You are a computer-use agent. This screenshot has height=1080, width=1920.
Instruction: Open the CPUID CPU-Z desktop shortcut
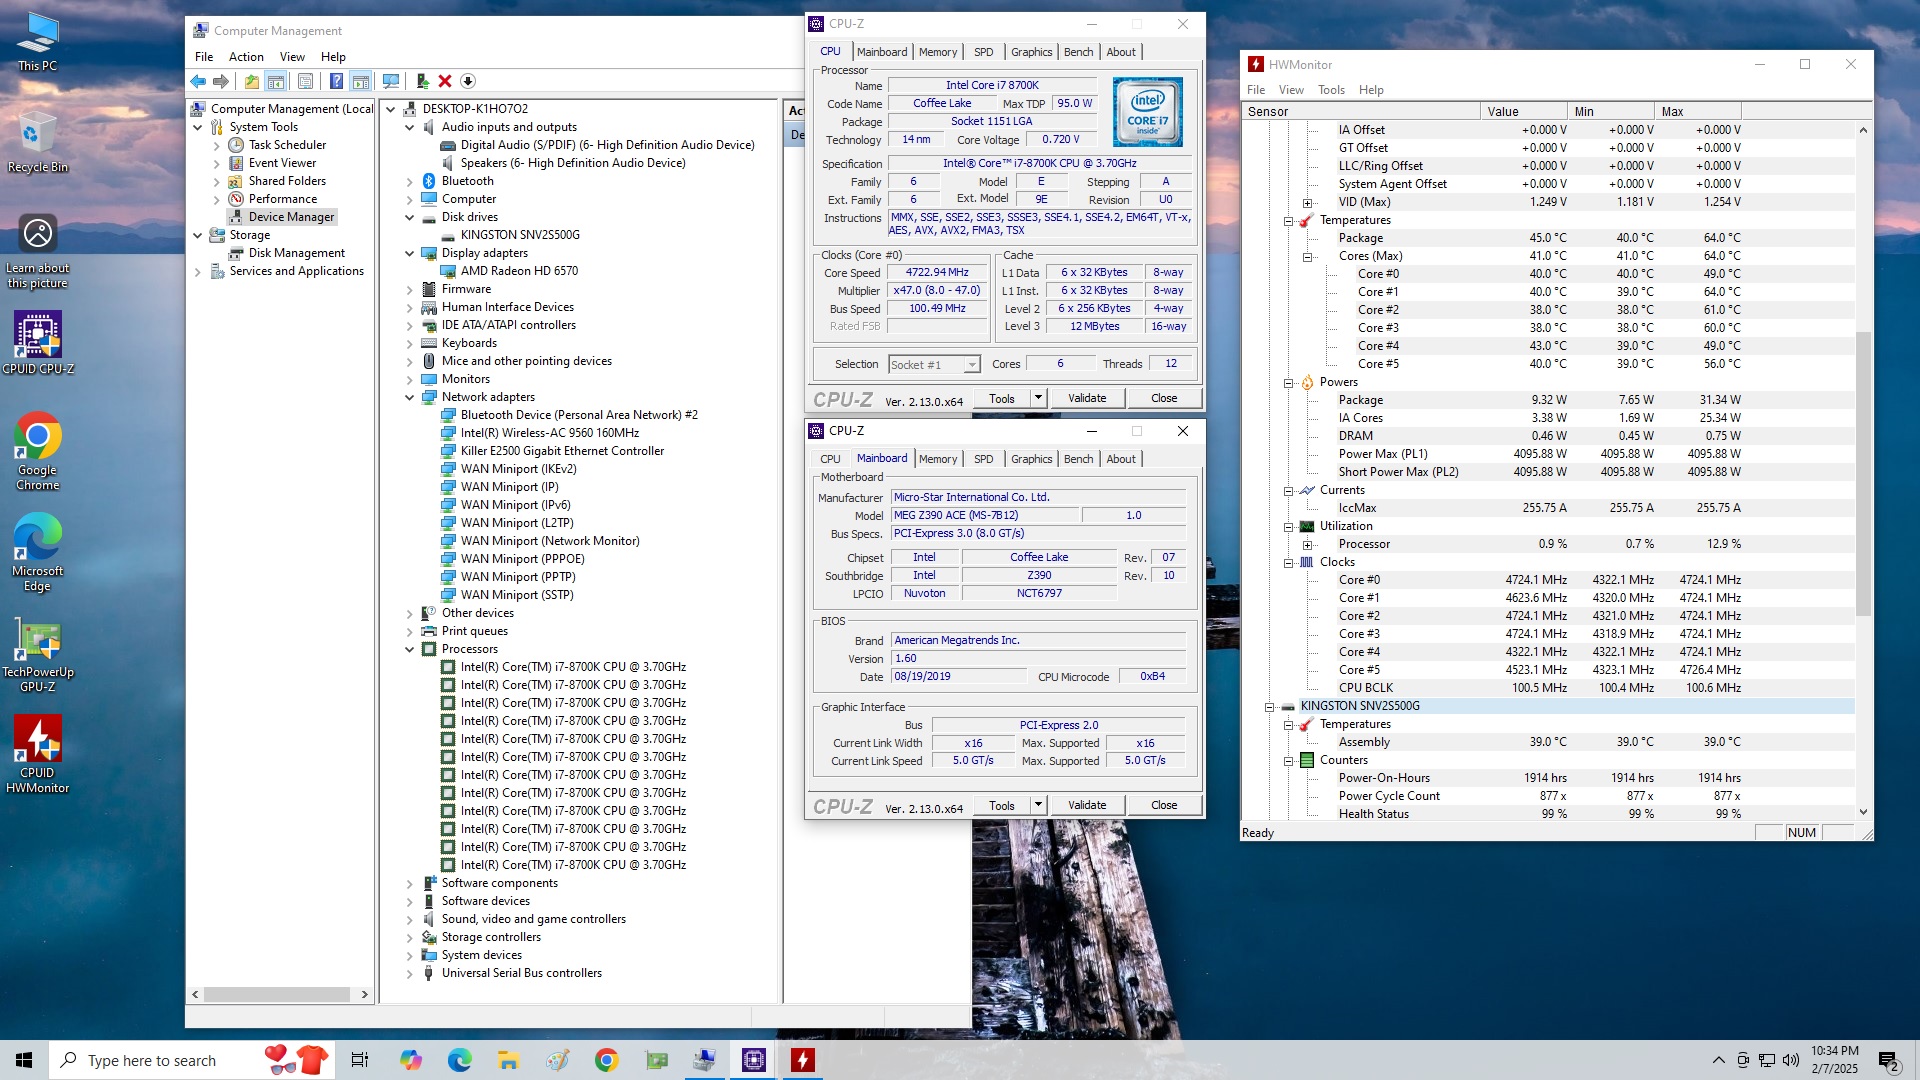coord(37,343)
